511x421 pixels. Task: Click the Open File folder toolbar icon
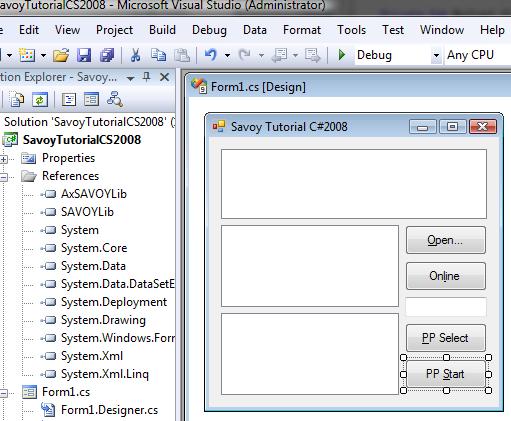click(61, 55)
